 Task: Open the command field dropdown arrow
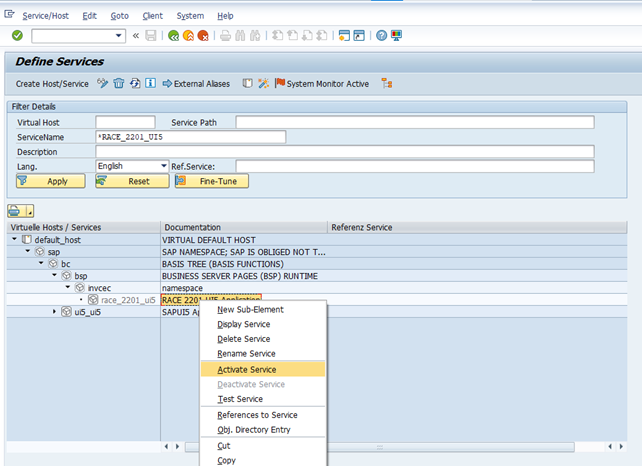click(x=119, y=36)
